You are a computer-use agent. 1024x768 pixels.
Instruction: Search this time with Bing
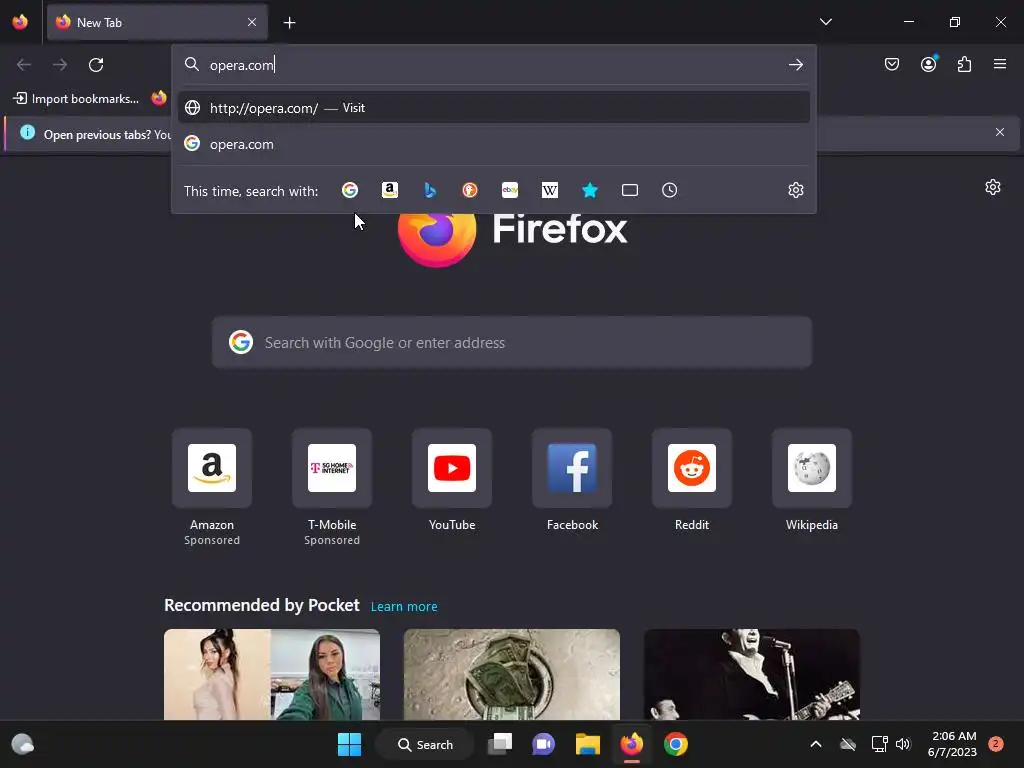[430, 190]
